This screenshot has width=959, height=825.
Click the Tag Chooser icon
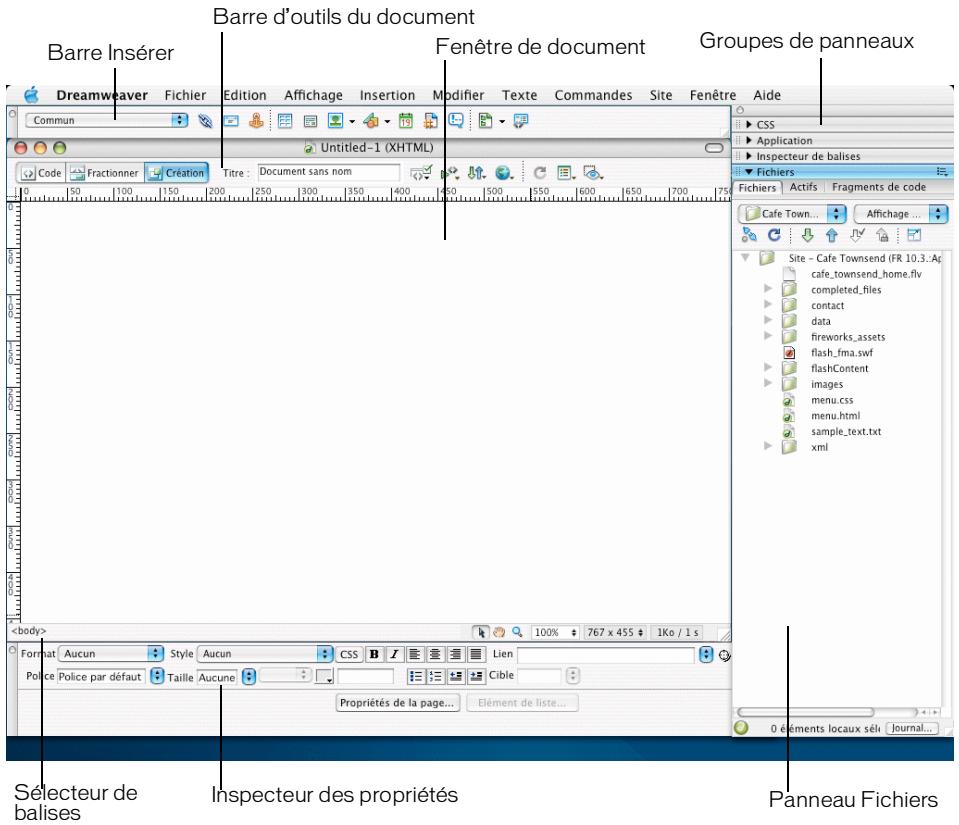click(x=520, y=121)
